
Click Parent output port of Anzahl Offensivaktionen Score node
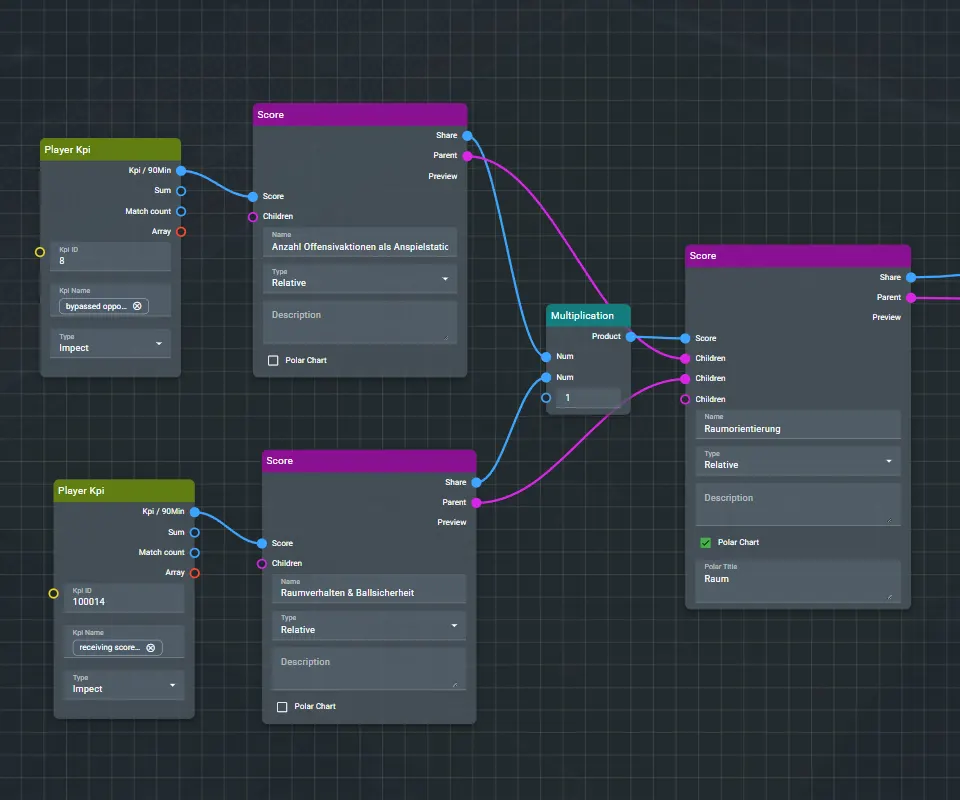467,156
